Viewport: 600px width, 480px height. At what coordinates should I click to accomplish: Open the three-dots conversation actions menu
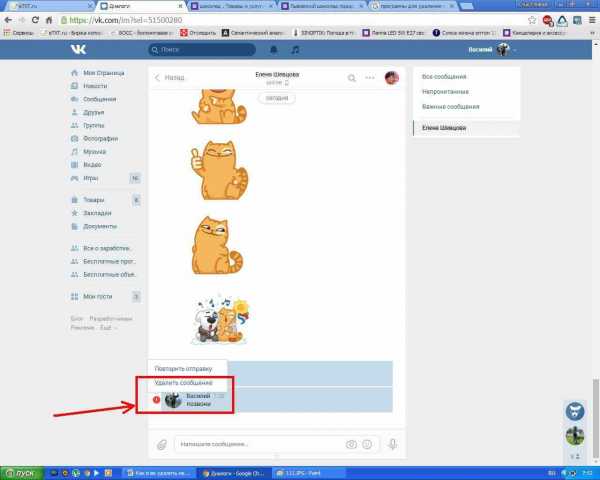(x=370, y=78)
